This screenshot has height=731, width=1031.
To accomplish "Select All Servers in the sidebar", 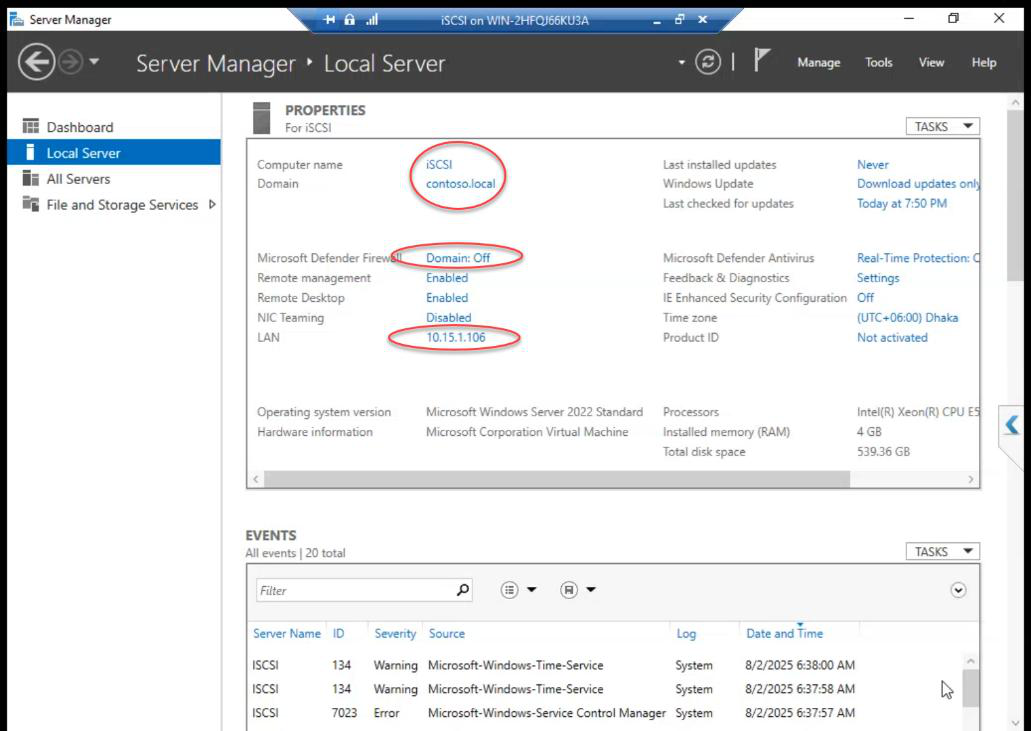I will coord(114,179).
